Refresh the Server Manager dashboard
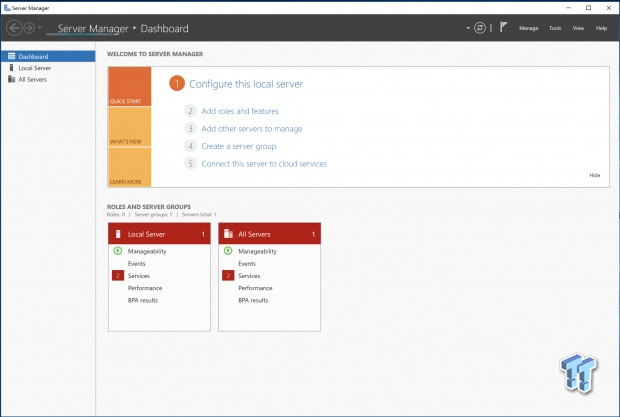The image size is (620, 417). [480, 28]
